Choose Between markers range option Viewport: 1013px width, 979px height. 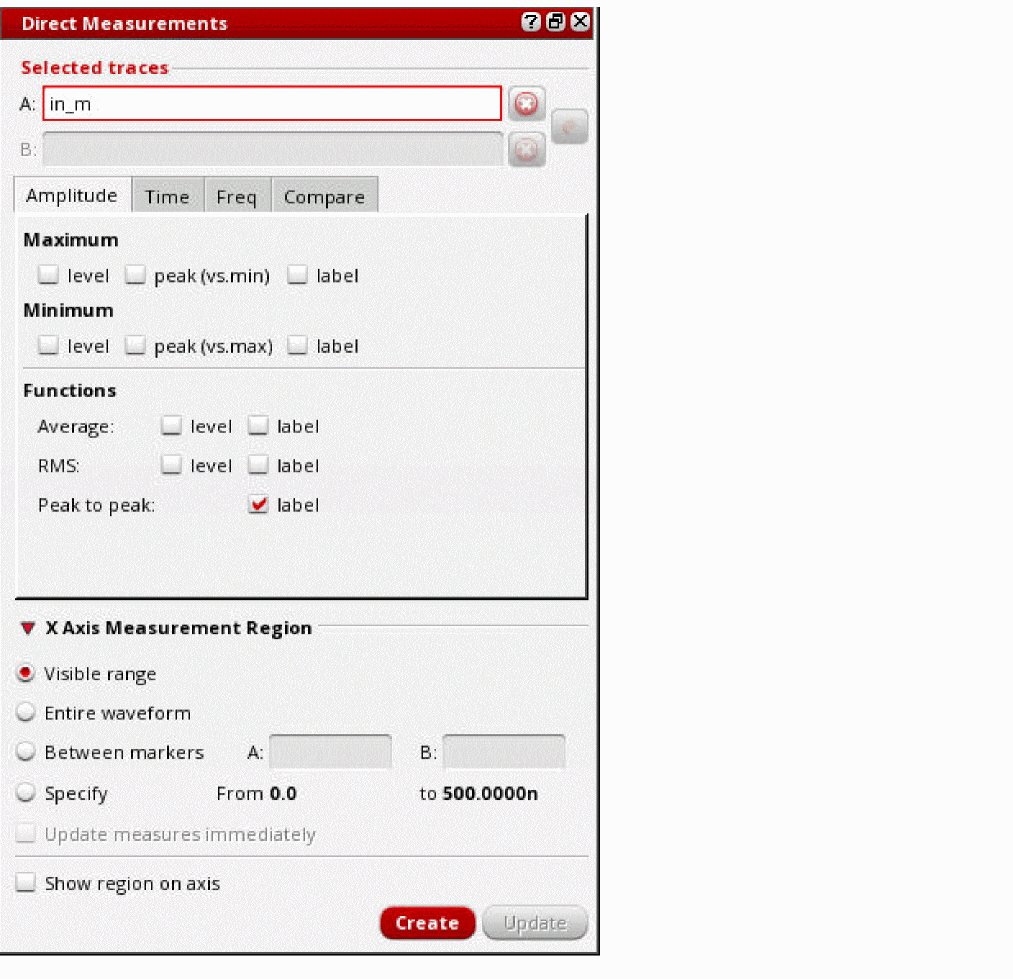[27, 753]
